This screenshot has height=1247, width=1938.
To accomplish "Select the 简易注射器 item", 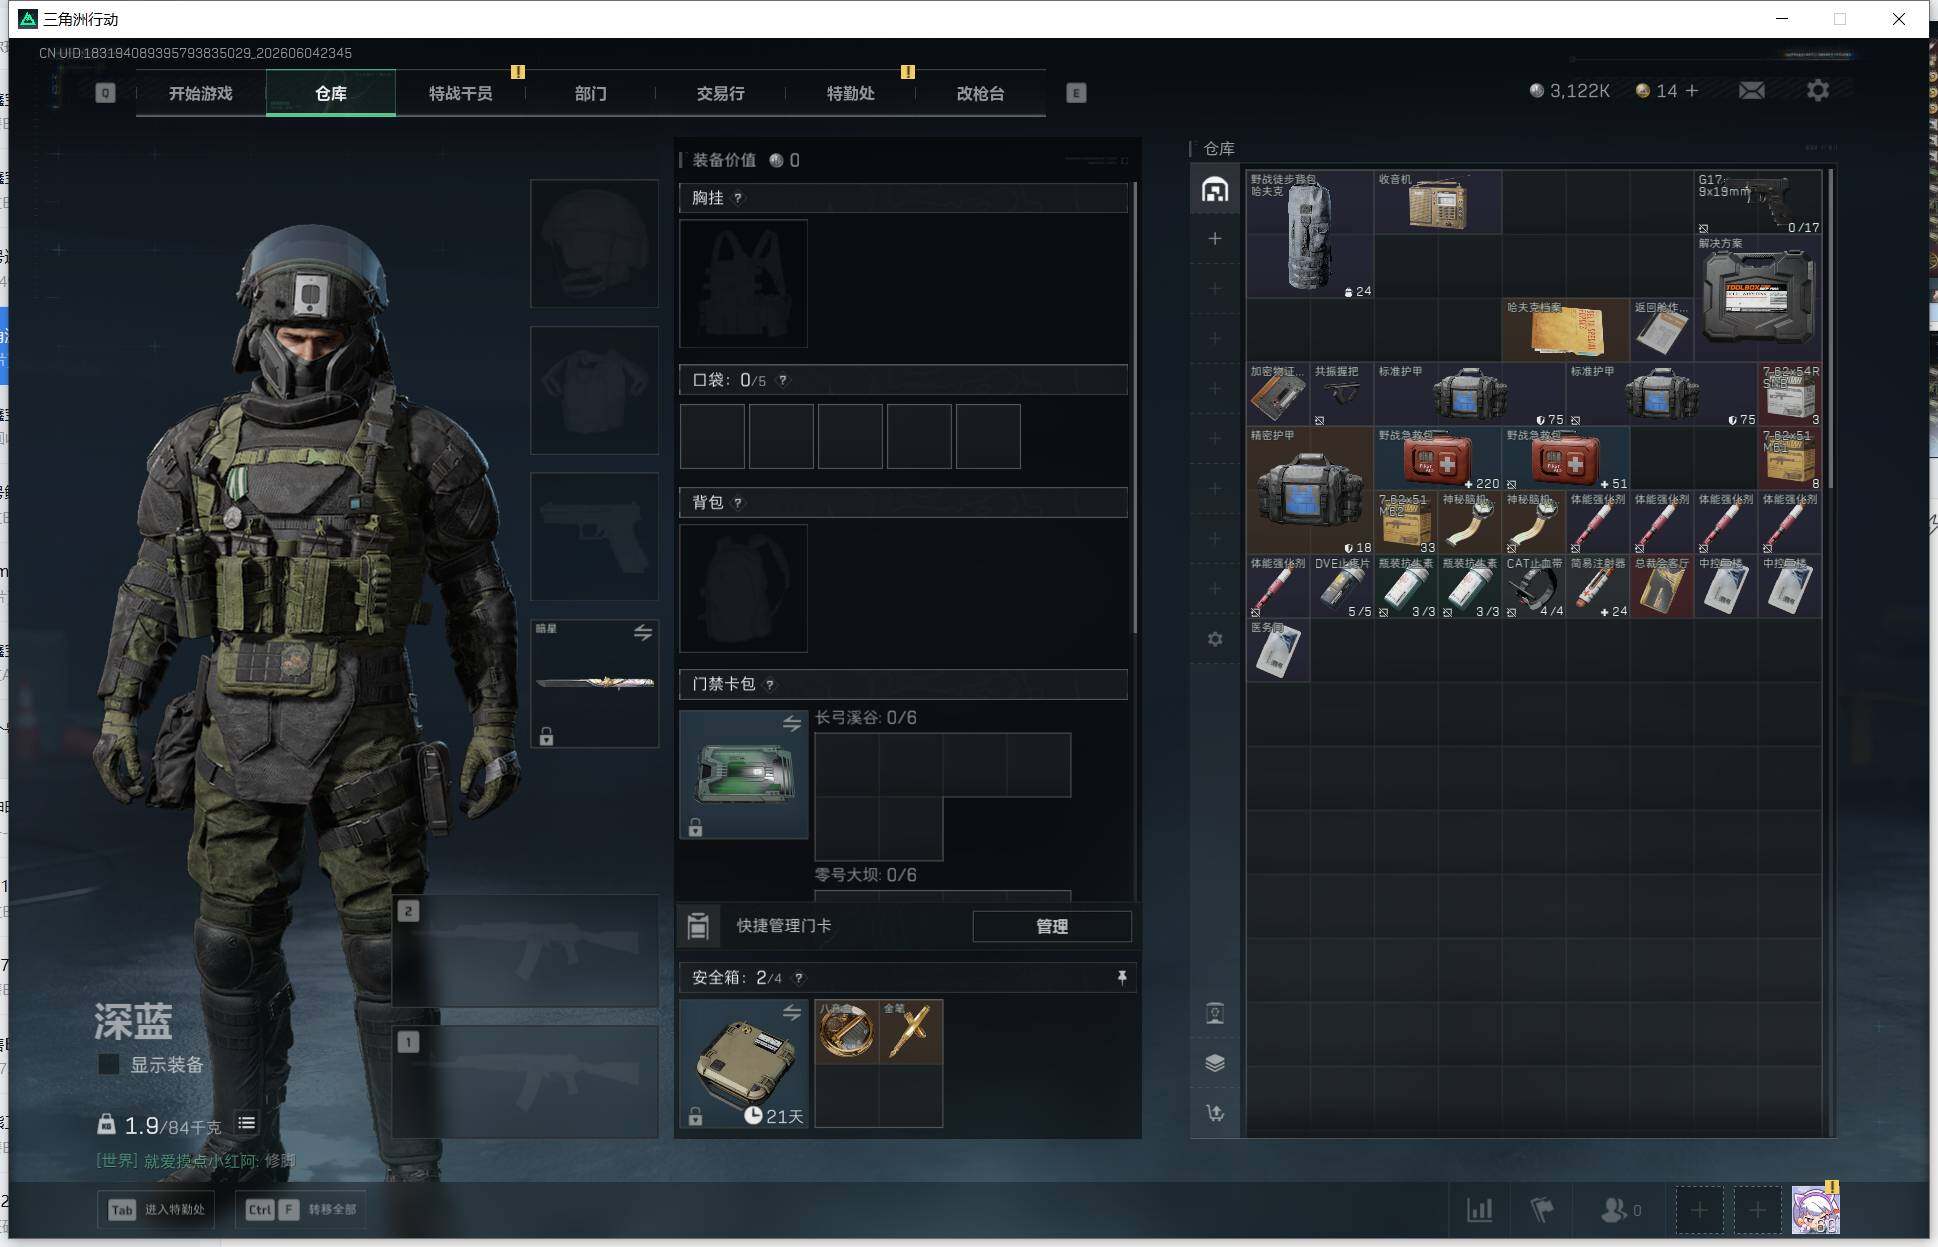I will pos(1598,586).
